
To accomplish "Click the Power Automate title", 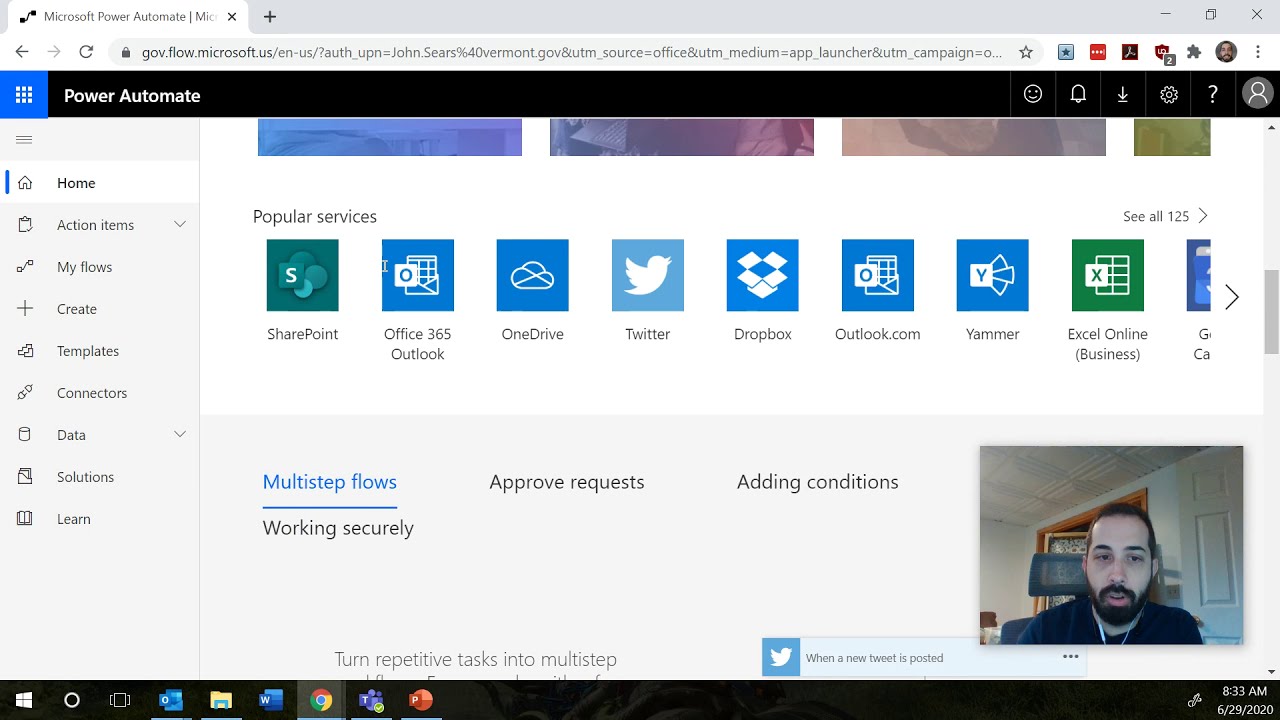I will pyautogui.click(x=132, y=96).
